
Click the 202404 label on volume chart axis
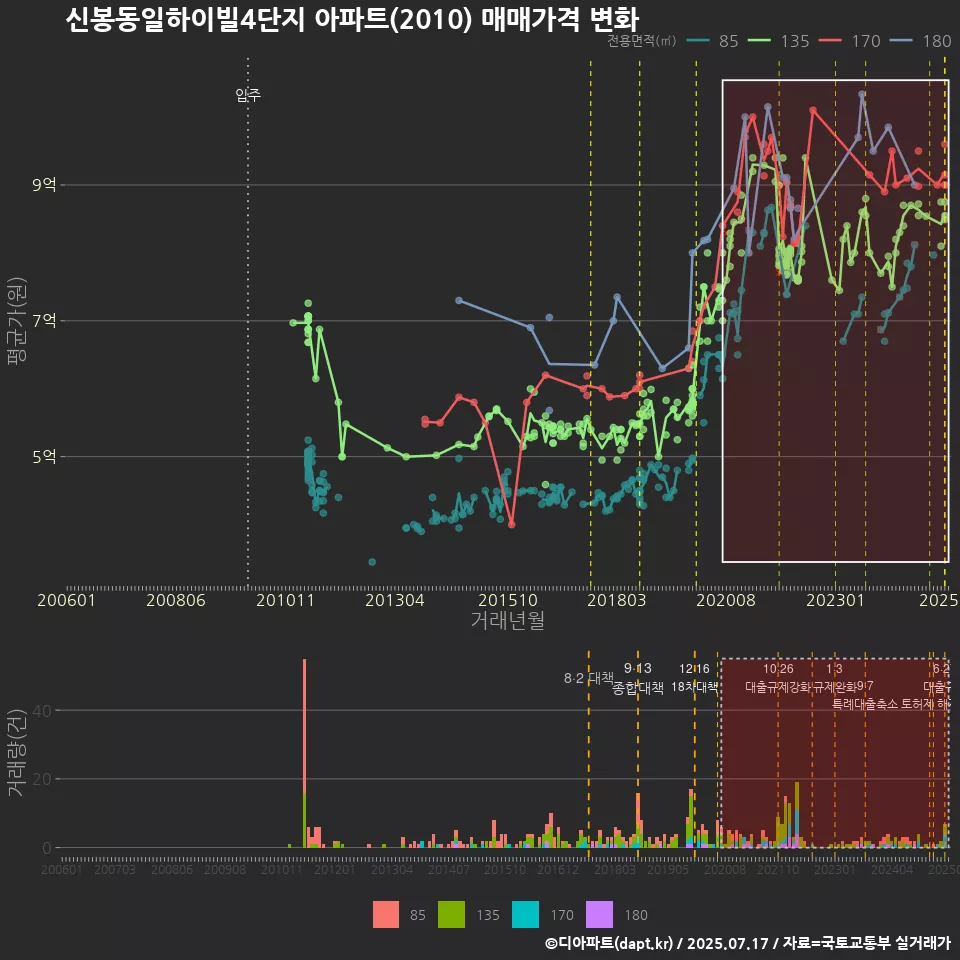click(892, 869)
